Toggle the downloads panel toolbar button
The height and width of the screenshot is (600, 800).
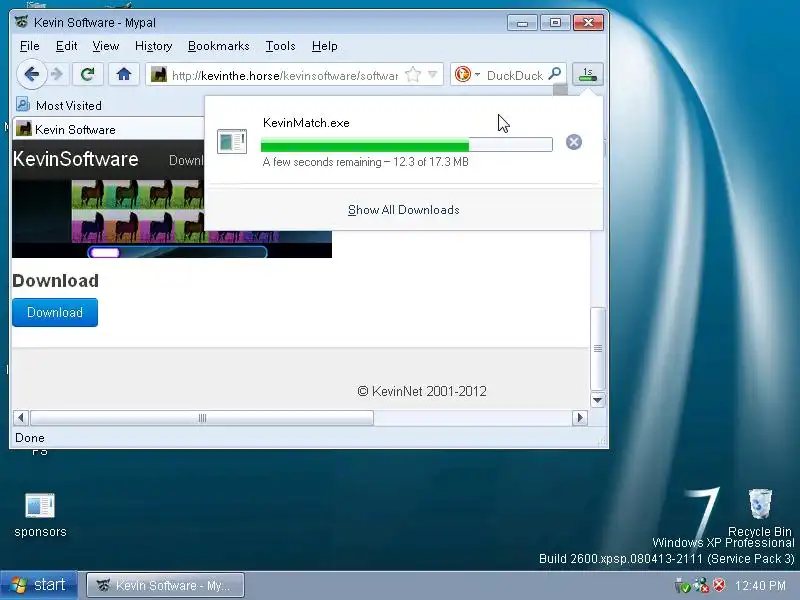[x=588, y=74]
